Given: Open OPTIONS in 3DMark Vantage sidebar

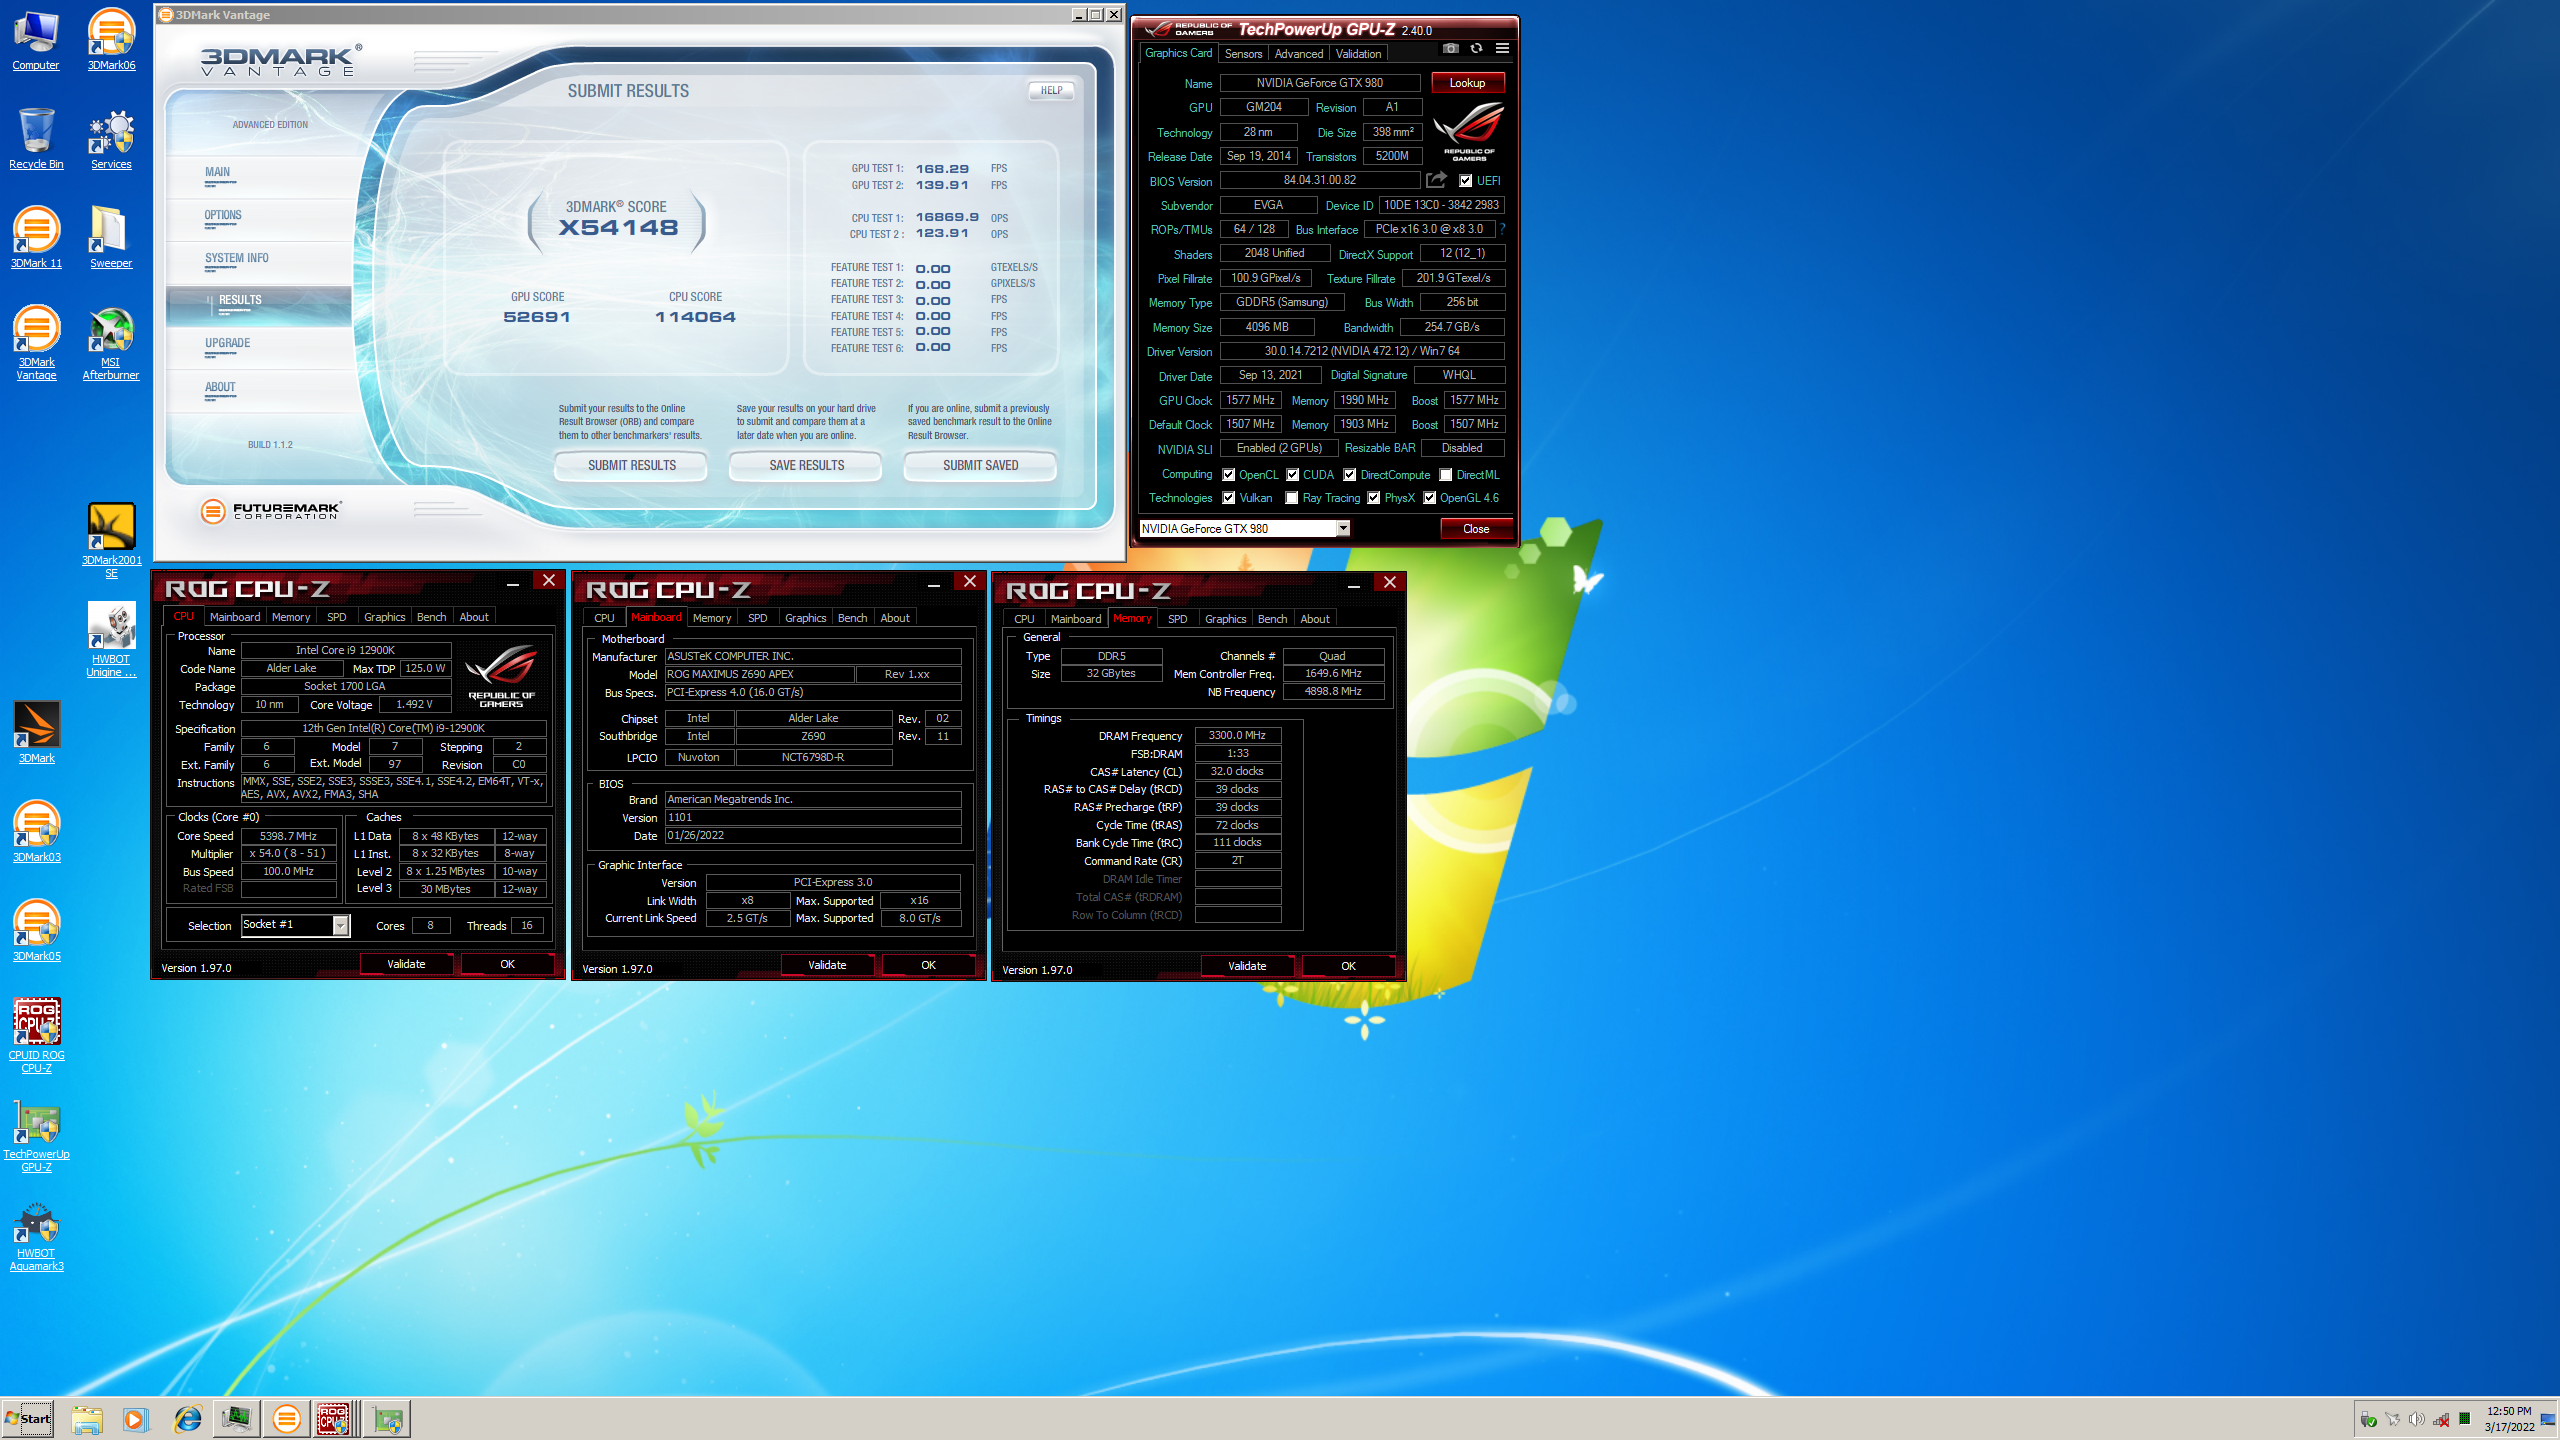Looking at the screenshot, I should pos(258,219).
